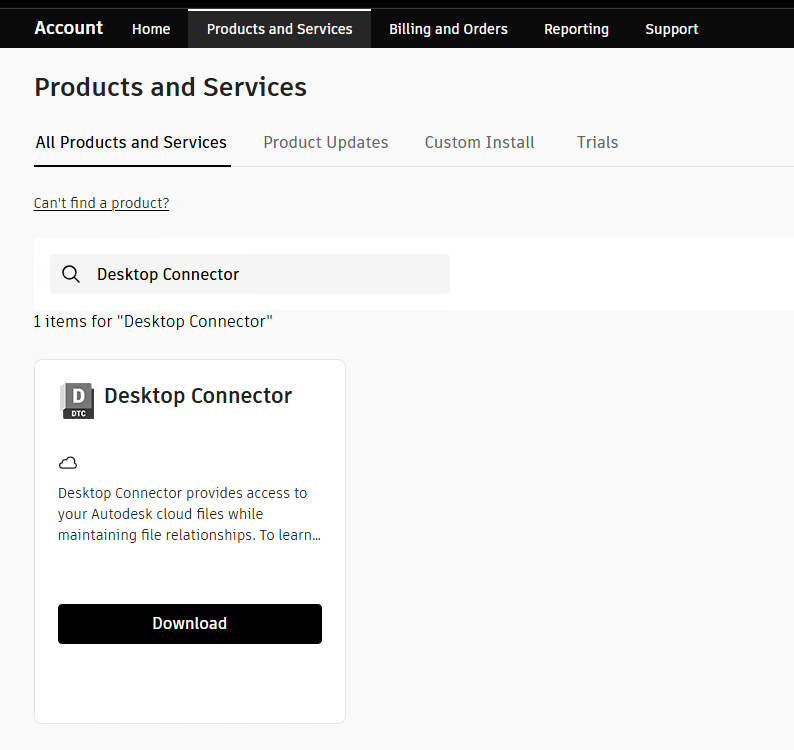Open the Custom Install tab
This screenshot has height=750, width=794.
[479, 142]
